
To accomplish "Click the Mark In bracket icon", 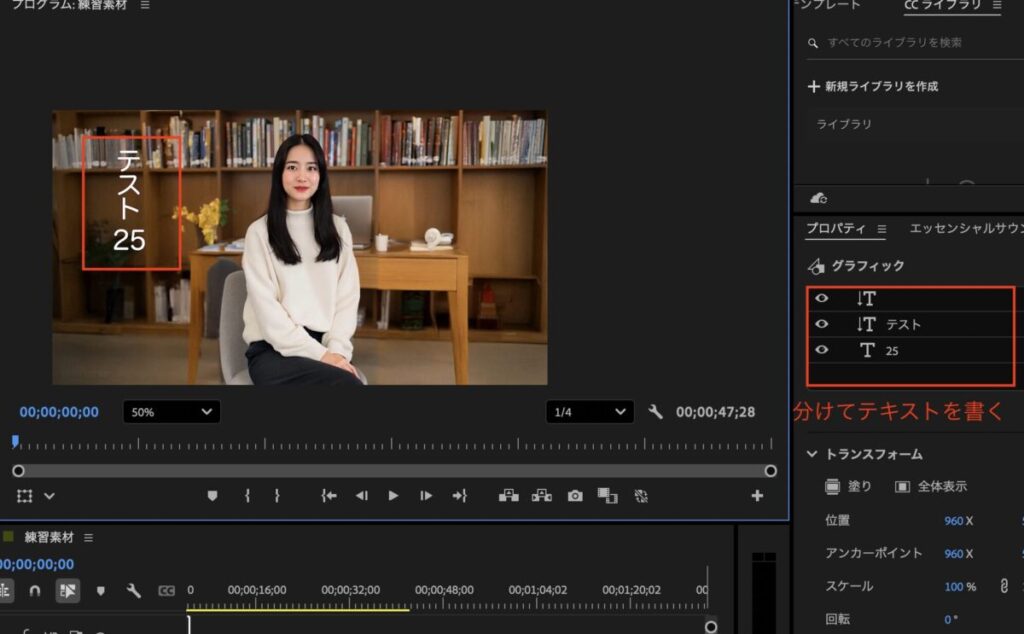I will point(247,496).
